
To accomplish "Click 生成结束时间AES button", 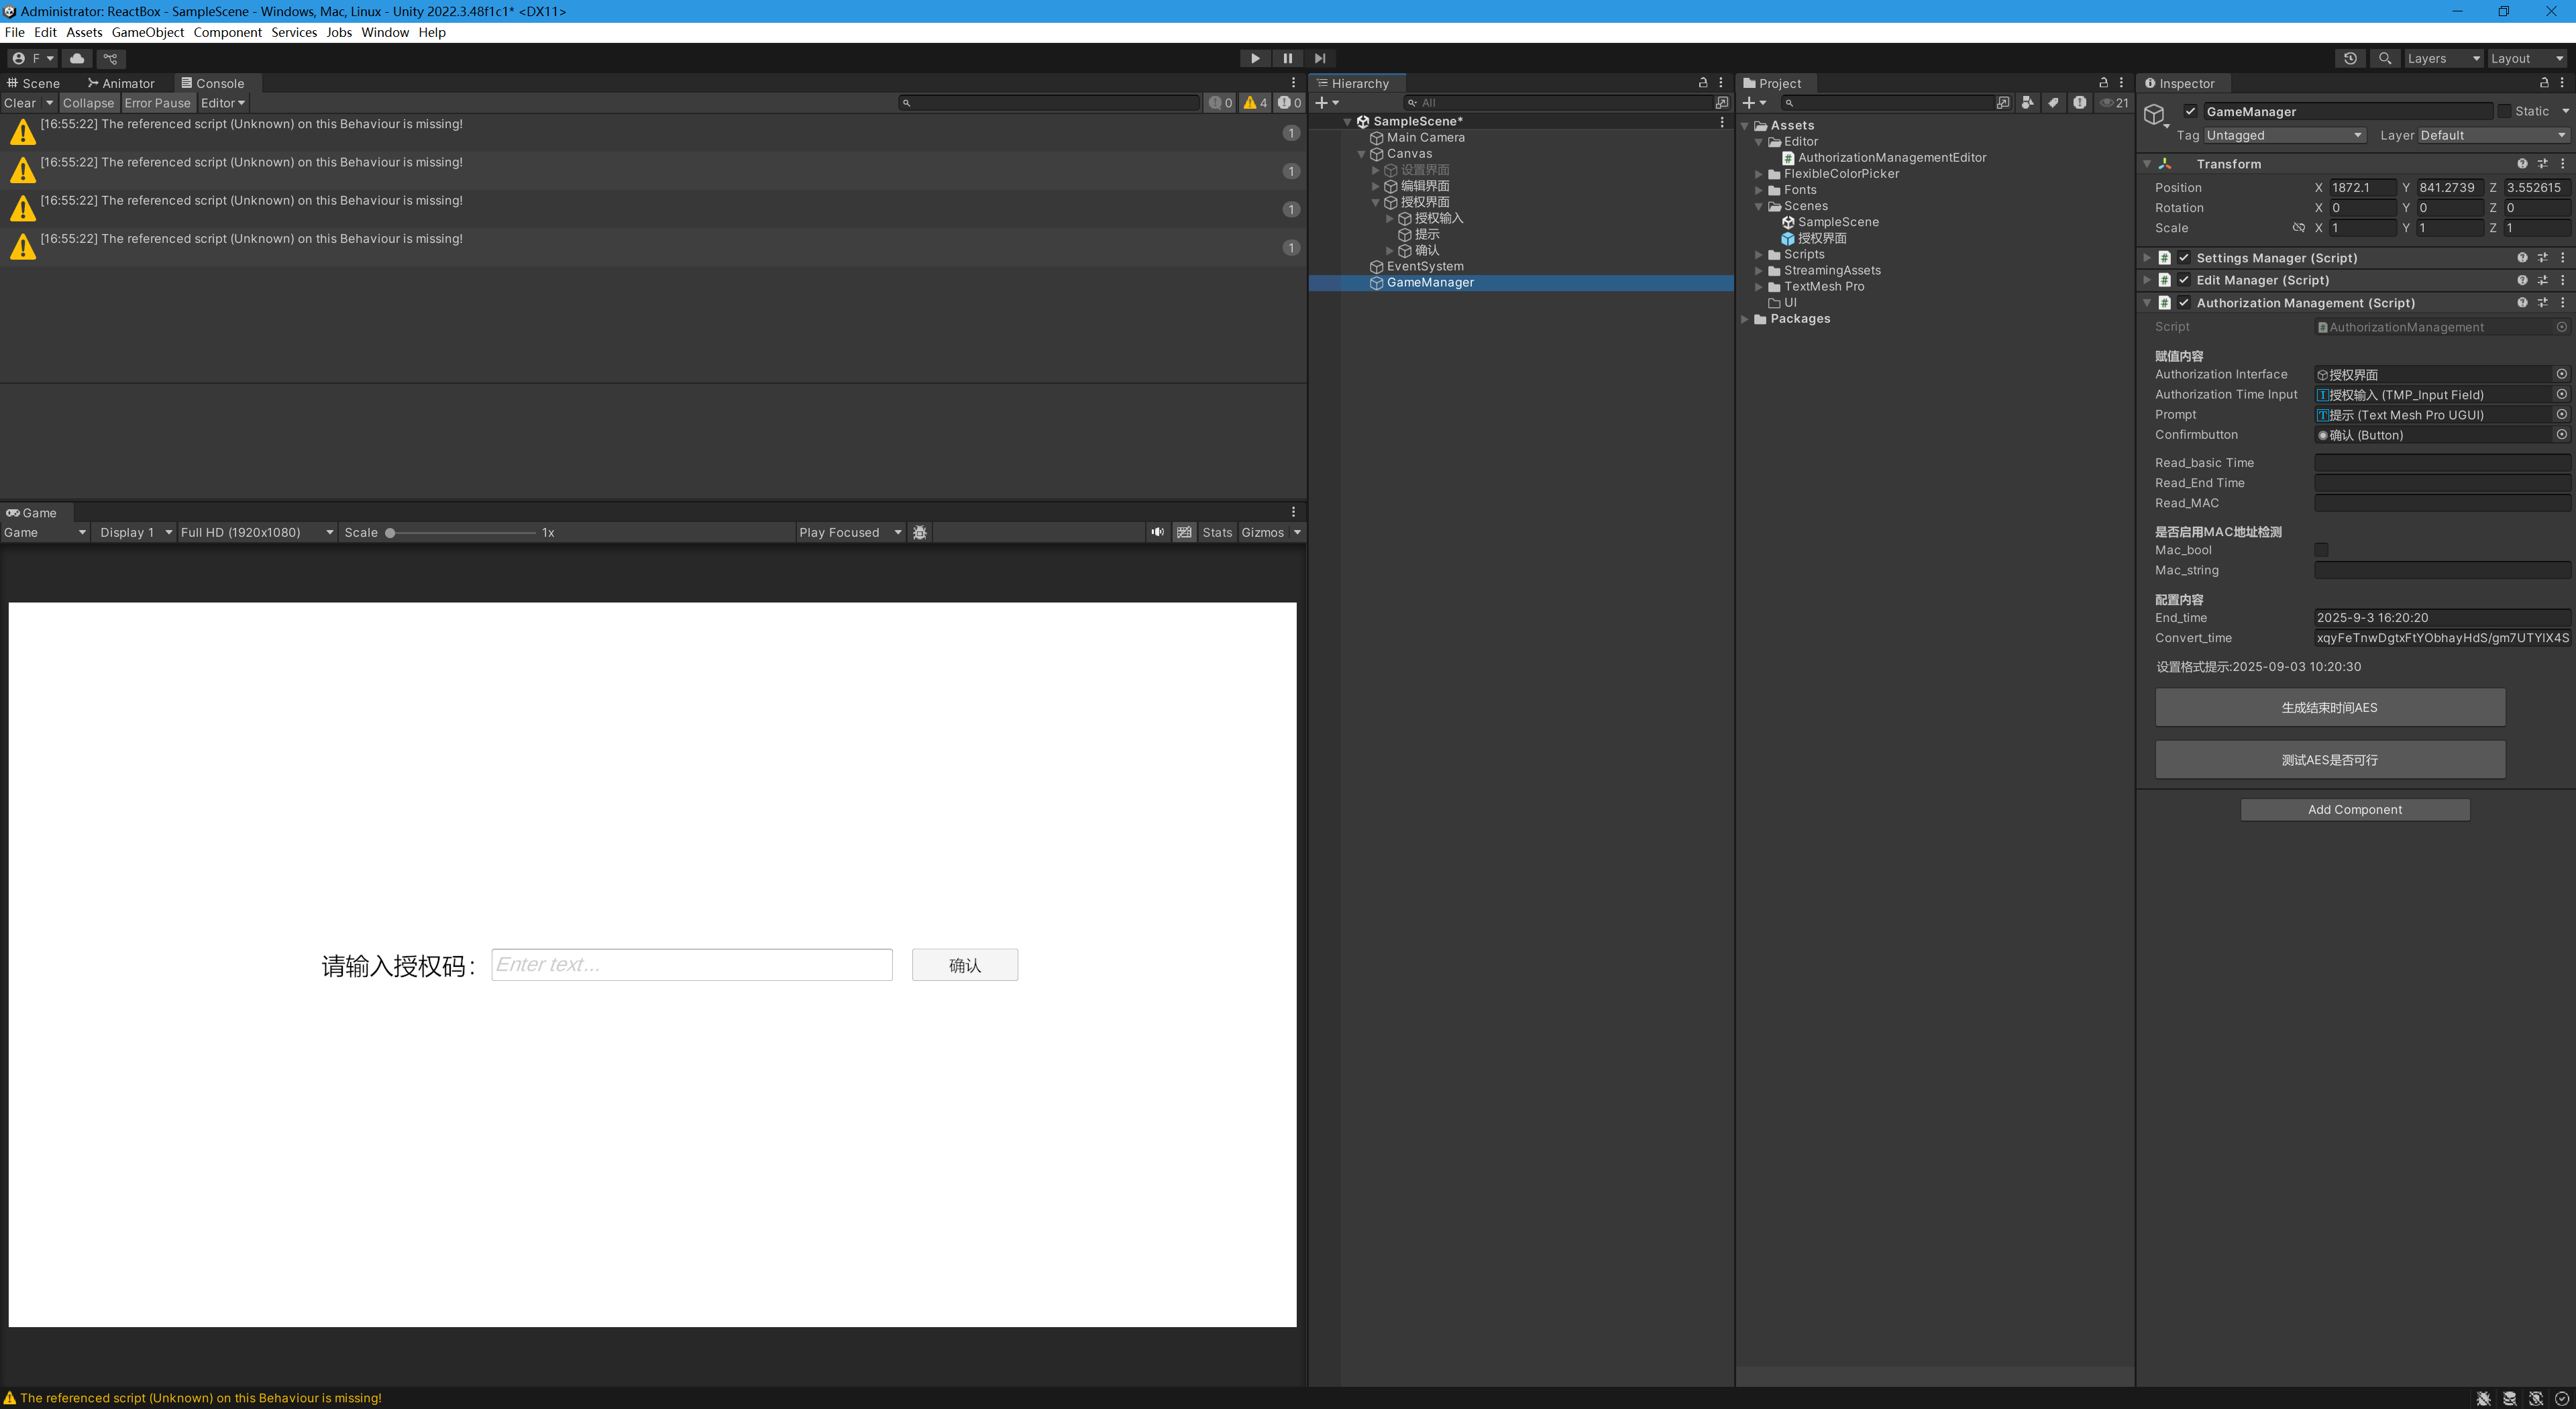I will pos(2330,708).
